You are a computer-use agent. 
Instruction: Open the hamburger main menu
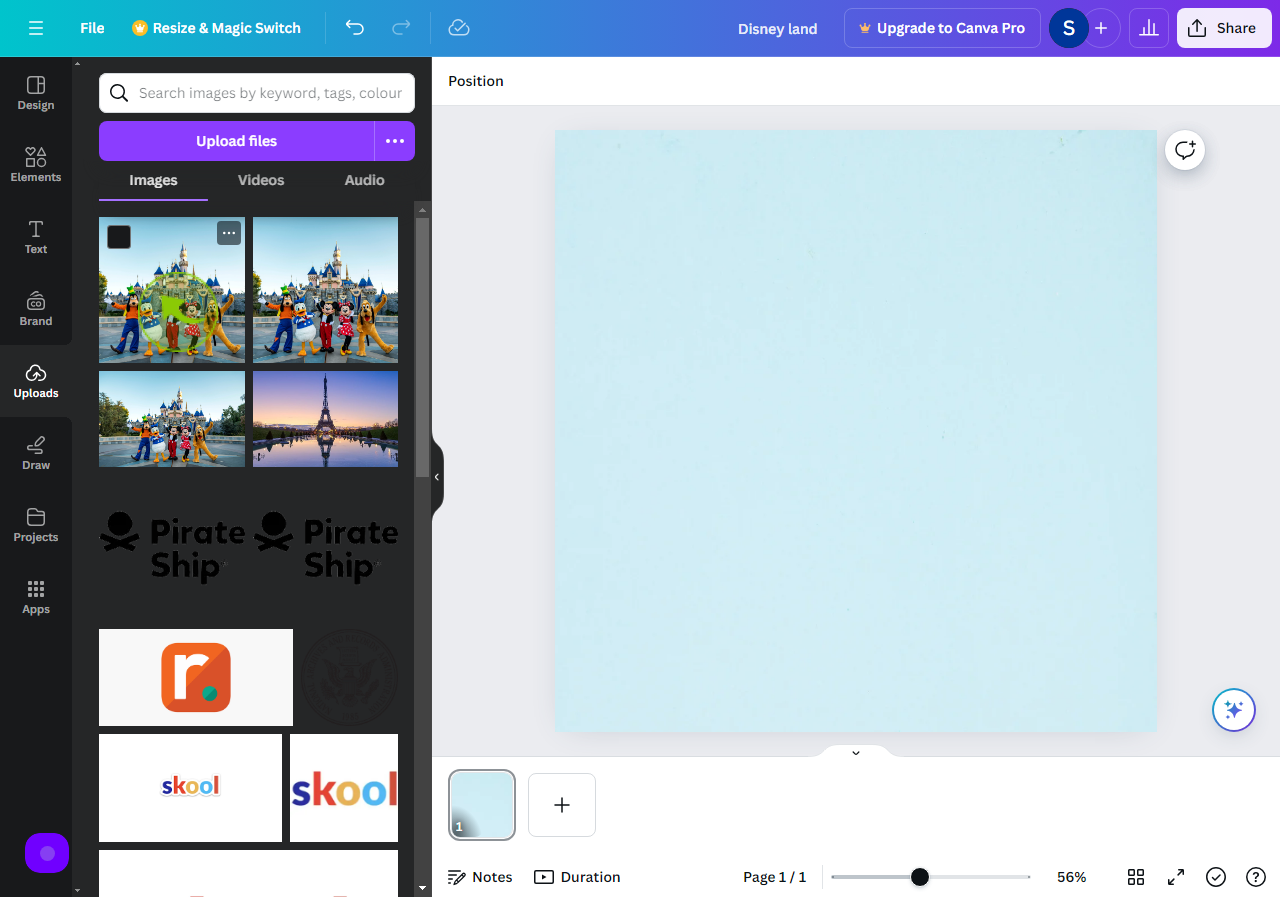point(36,28)
